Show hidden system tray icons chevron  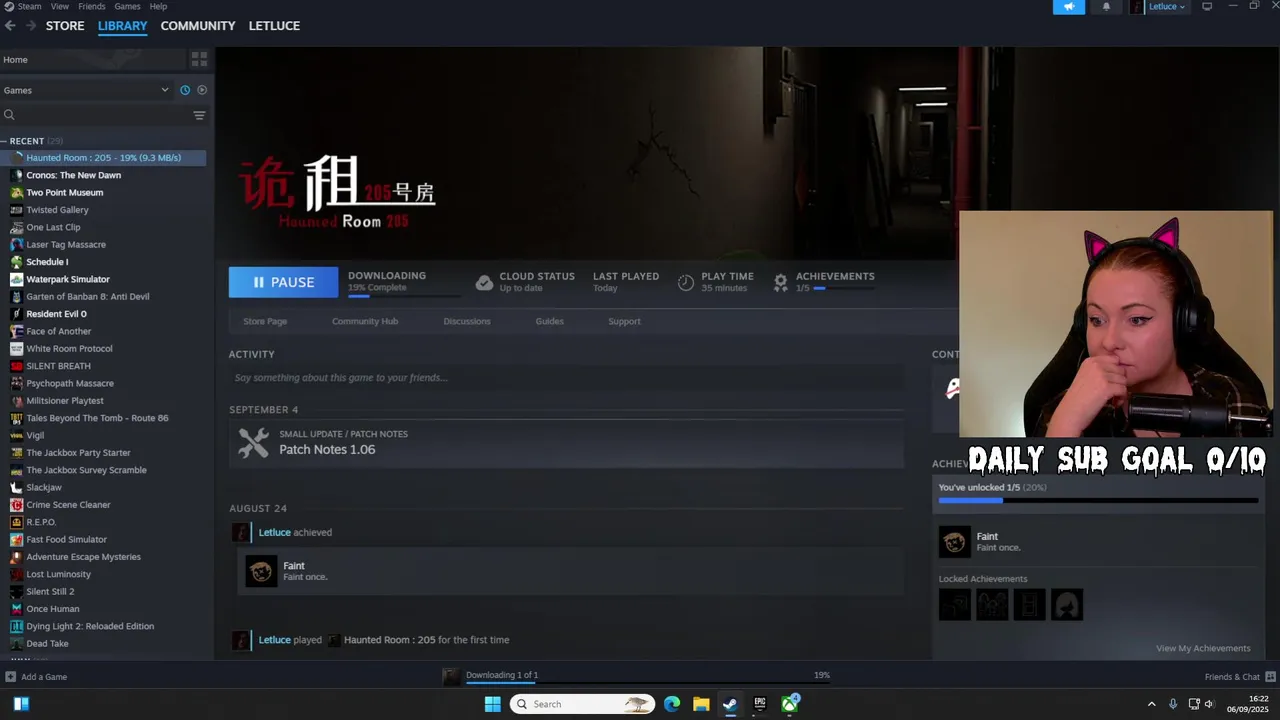pyautogui.click(x=1151, y=704)
